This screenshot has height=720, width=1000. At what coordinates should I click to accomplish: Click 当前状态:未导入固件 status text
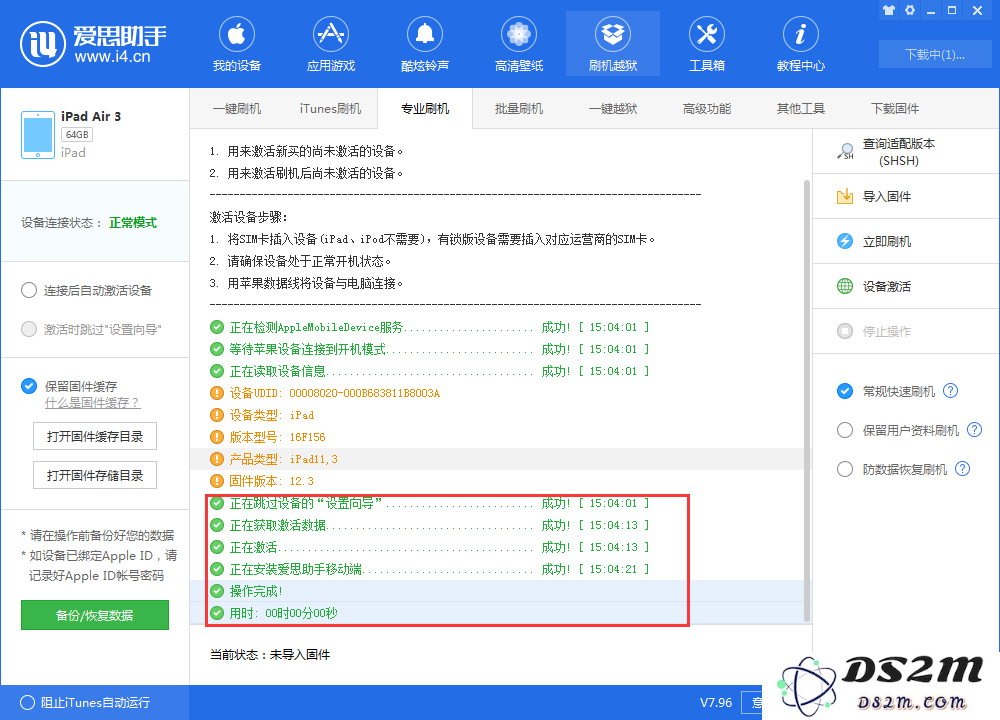tap(270, 654)
